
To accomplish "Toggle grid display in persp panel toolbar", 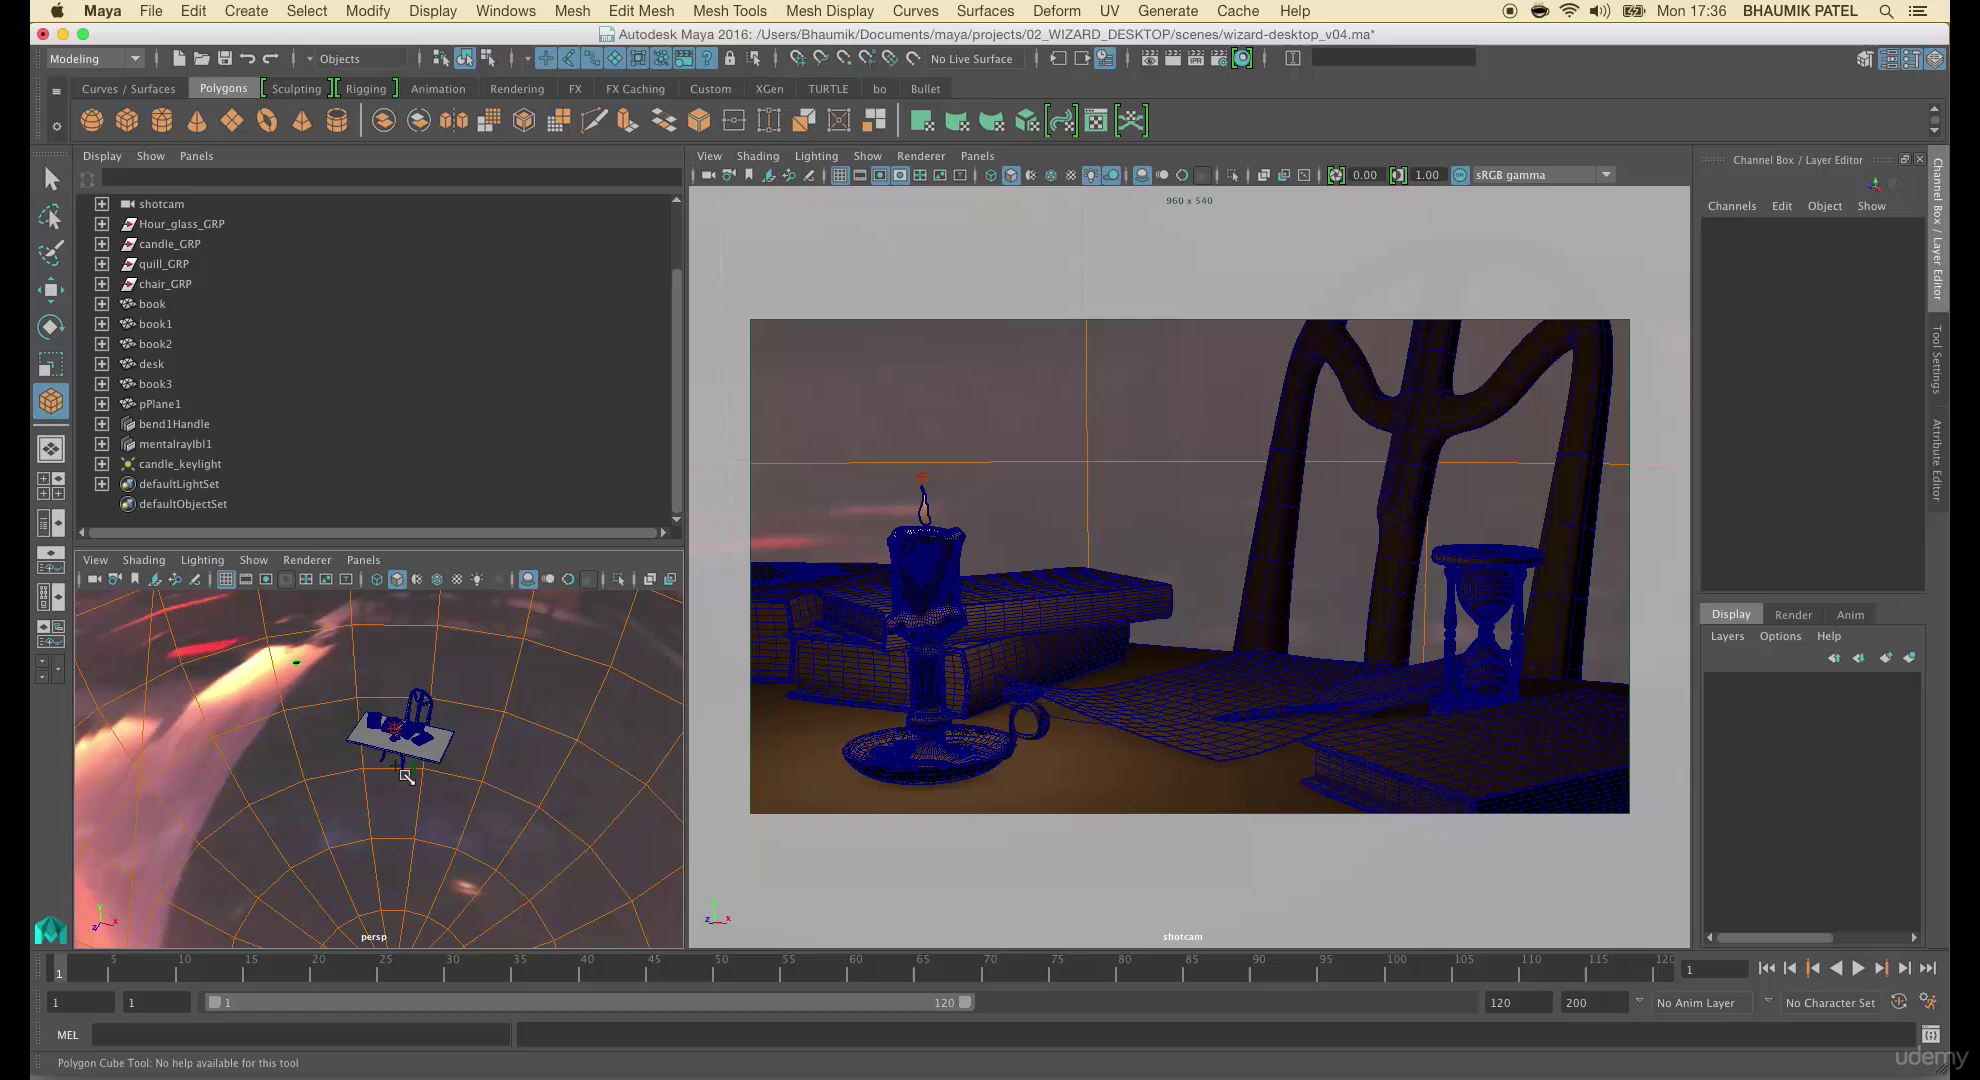I will click(x=226, y=579).
